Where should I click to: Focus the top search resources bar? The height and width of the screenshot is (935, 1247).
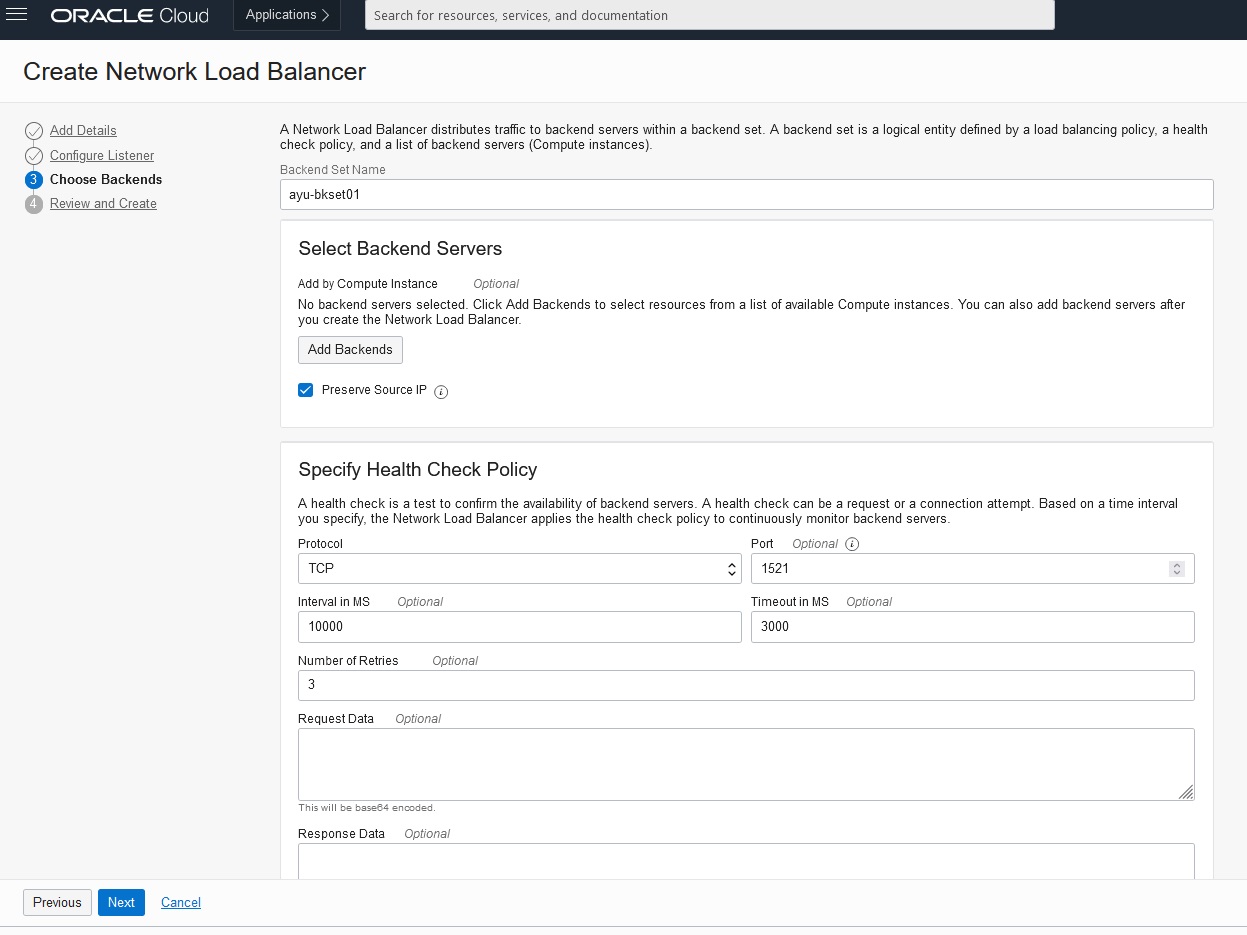[709, 15]
